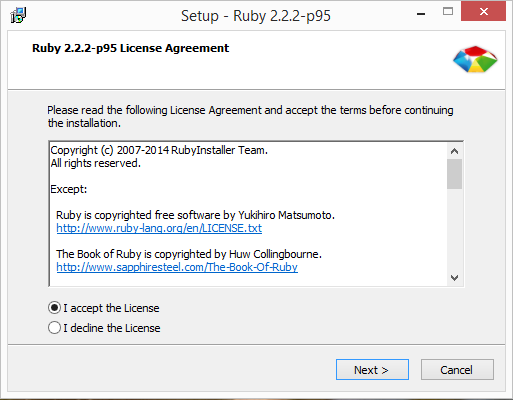Open the ruby-lang.org LICENSE.txt link

tap(159, 228)
